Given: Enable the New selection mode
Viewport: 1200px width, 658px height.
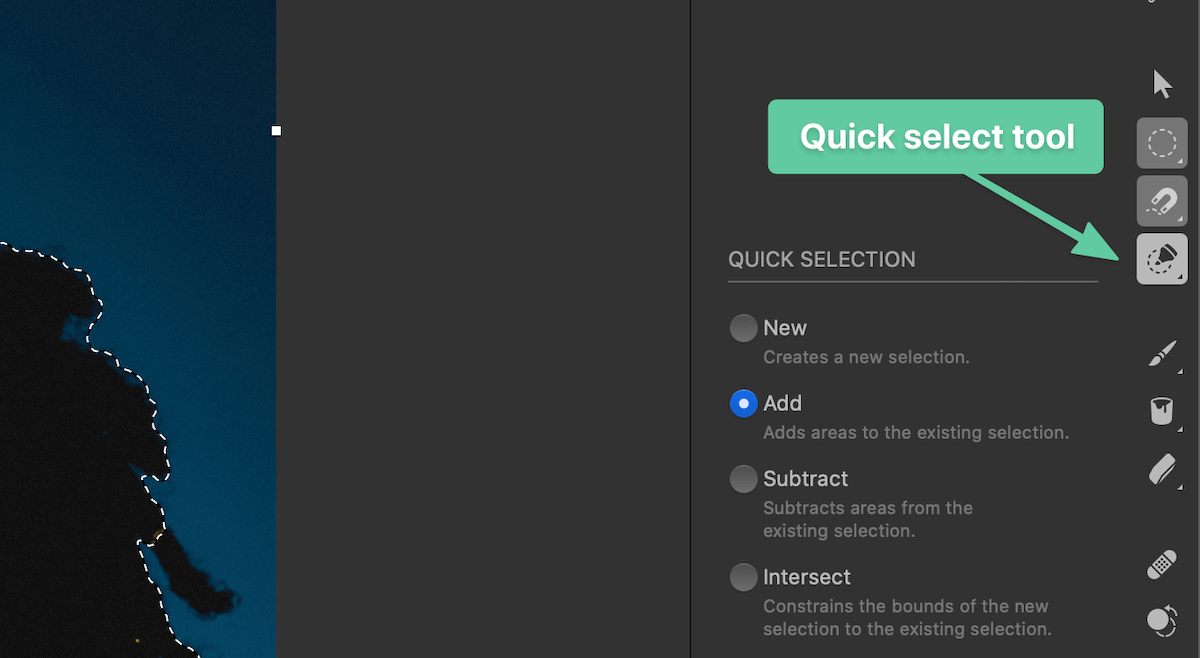Looking at the screenshot, I should point(743,327).
